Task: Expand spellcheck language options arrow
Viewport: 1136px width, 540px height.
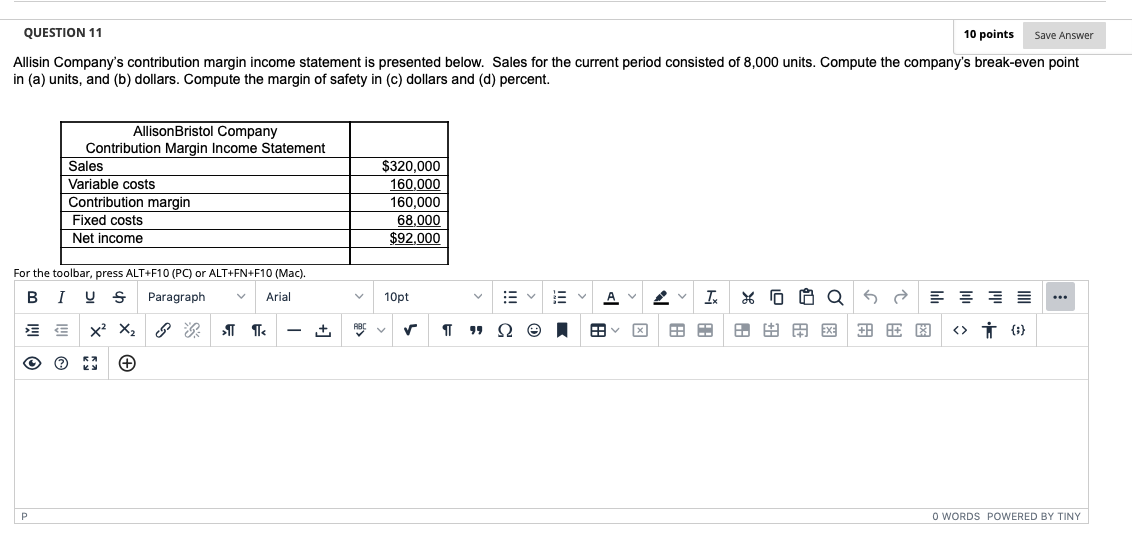Action: click(379, 331)
